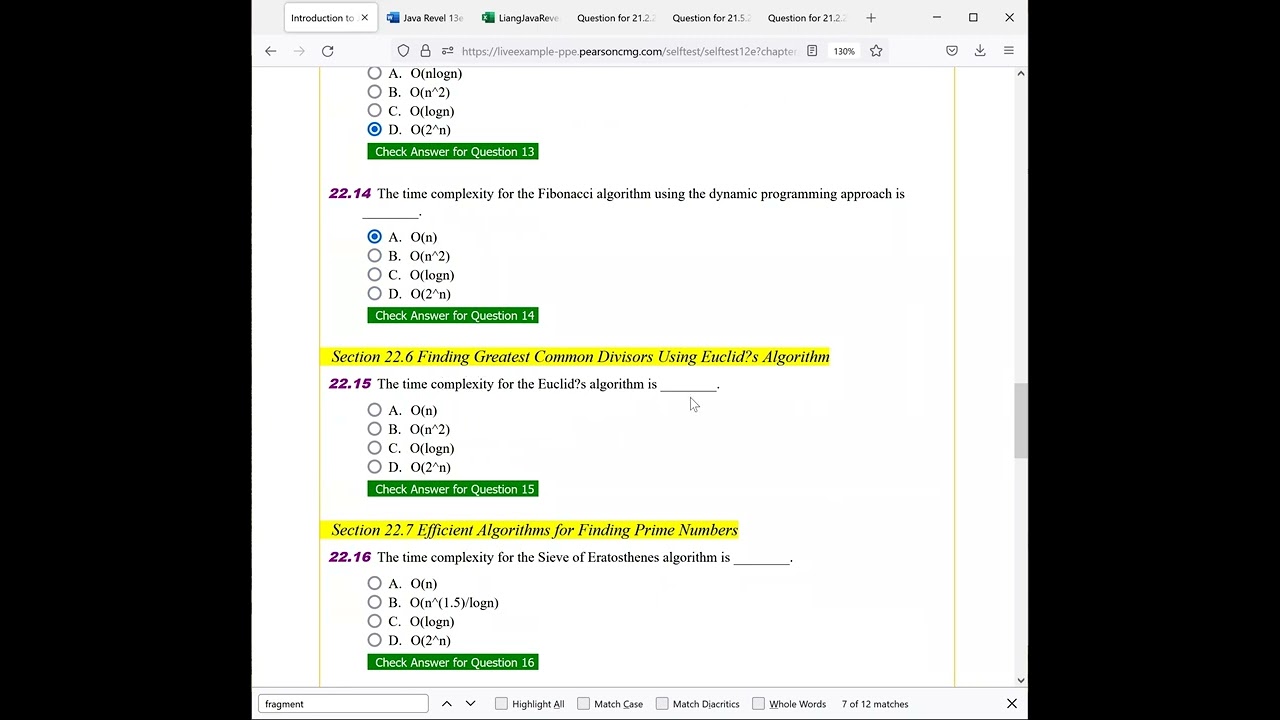This screenshot has height=720, width=1280.
Task: Click Section 22.6 Euclid's Algorithm heading
Action: [580, 357]
